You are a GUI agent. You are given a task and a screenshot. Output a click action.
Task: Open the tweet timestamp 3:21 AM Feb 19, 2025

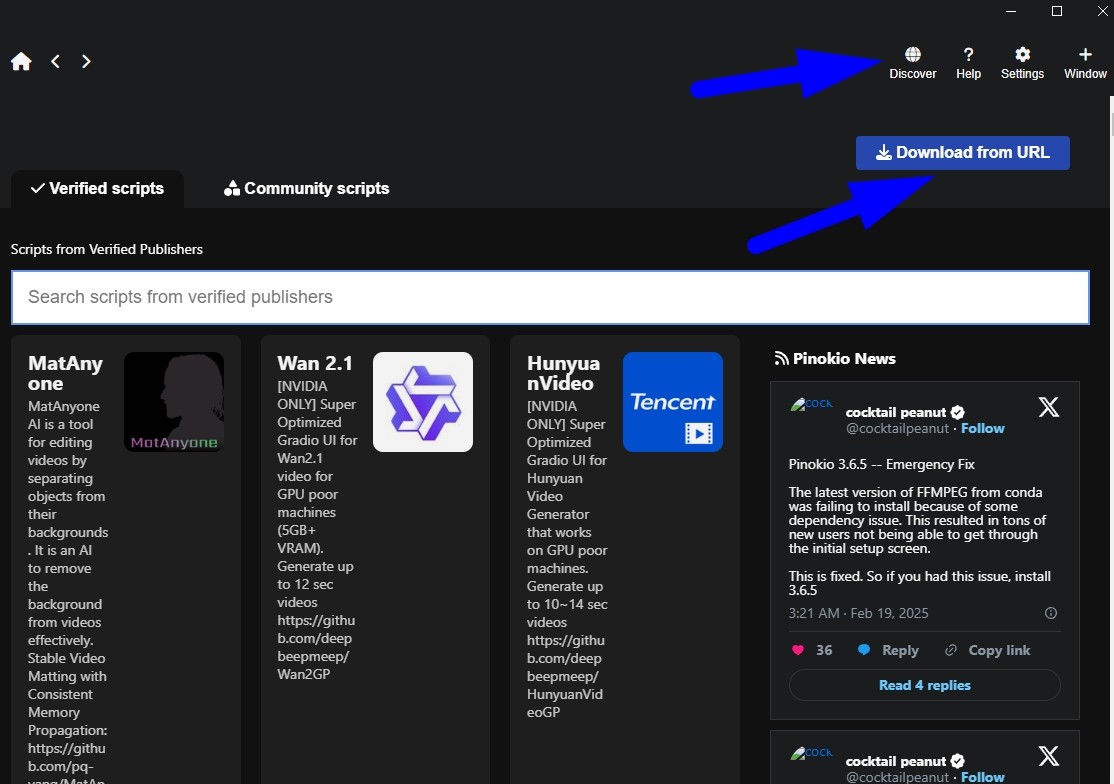(x=858, y=613)
